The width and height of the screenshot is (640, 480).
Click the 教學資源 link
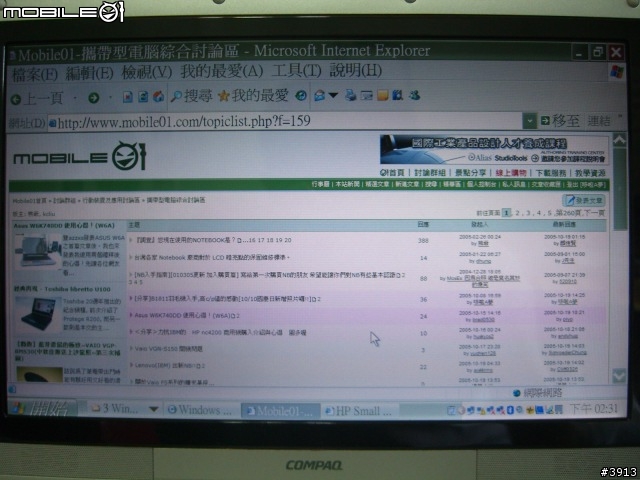pyautogui.click(x=590, y=173)
